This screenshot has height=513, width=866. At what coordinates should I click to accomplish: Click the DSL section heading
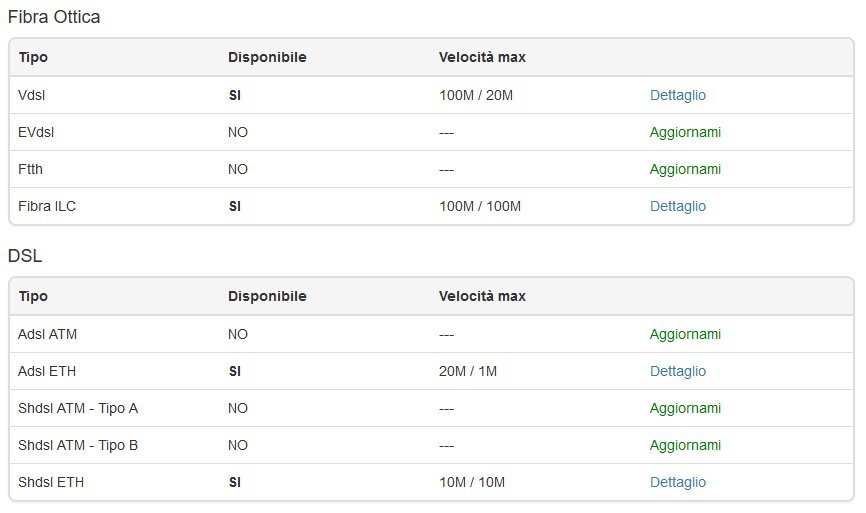[25, 256]
